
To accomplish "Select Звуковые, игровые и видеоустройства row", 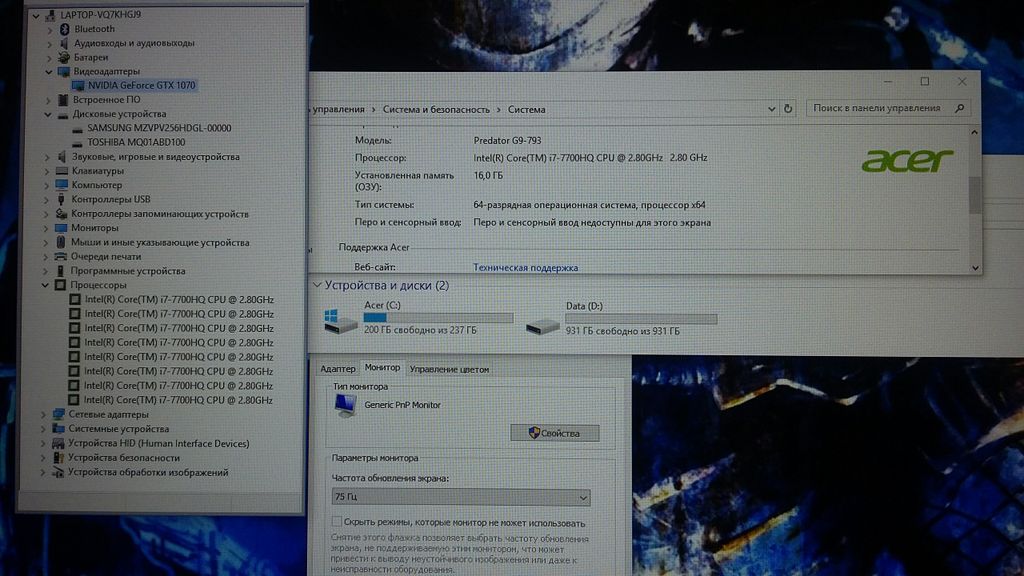I will [x=156, y=157].
